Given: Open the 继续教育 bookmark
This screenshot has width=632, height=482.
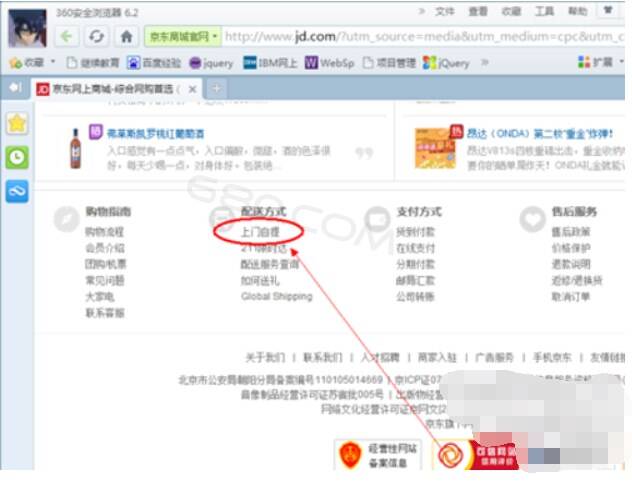Looking at the screenshot, I should 93,63.
